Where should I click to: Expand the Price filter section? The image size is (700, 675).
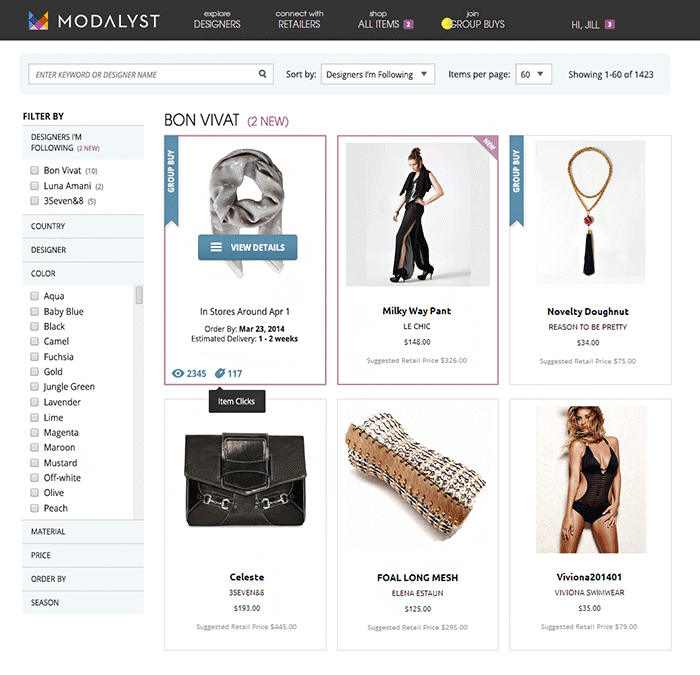(x=83, y=555)
